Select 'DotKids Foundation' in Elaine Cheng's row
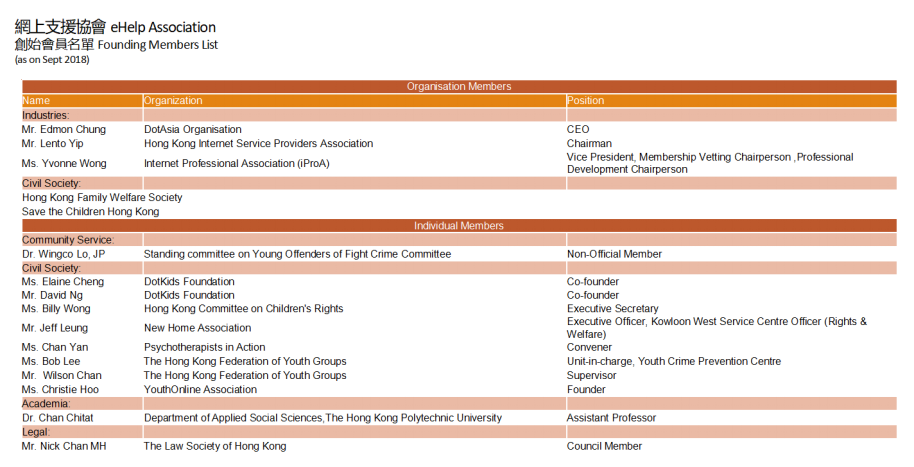Screen dimensions: 914x467 (x=189, y=282)
